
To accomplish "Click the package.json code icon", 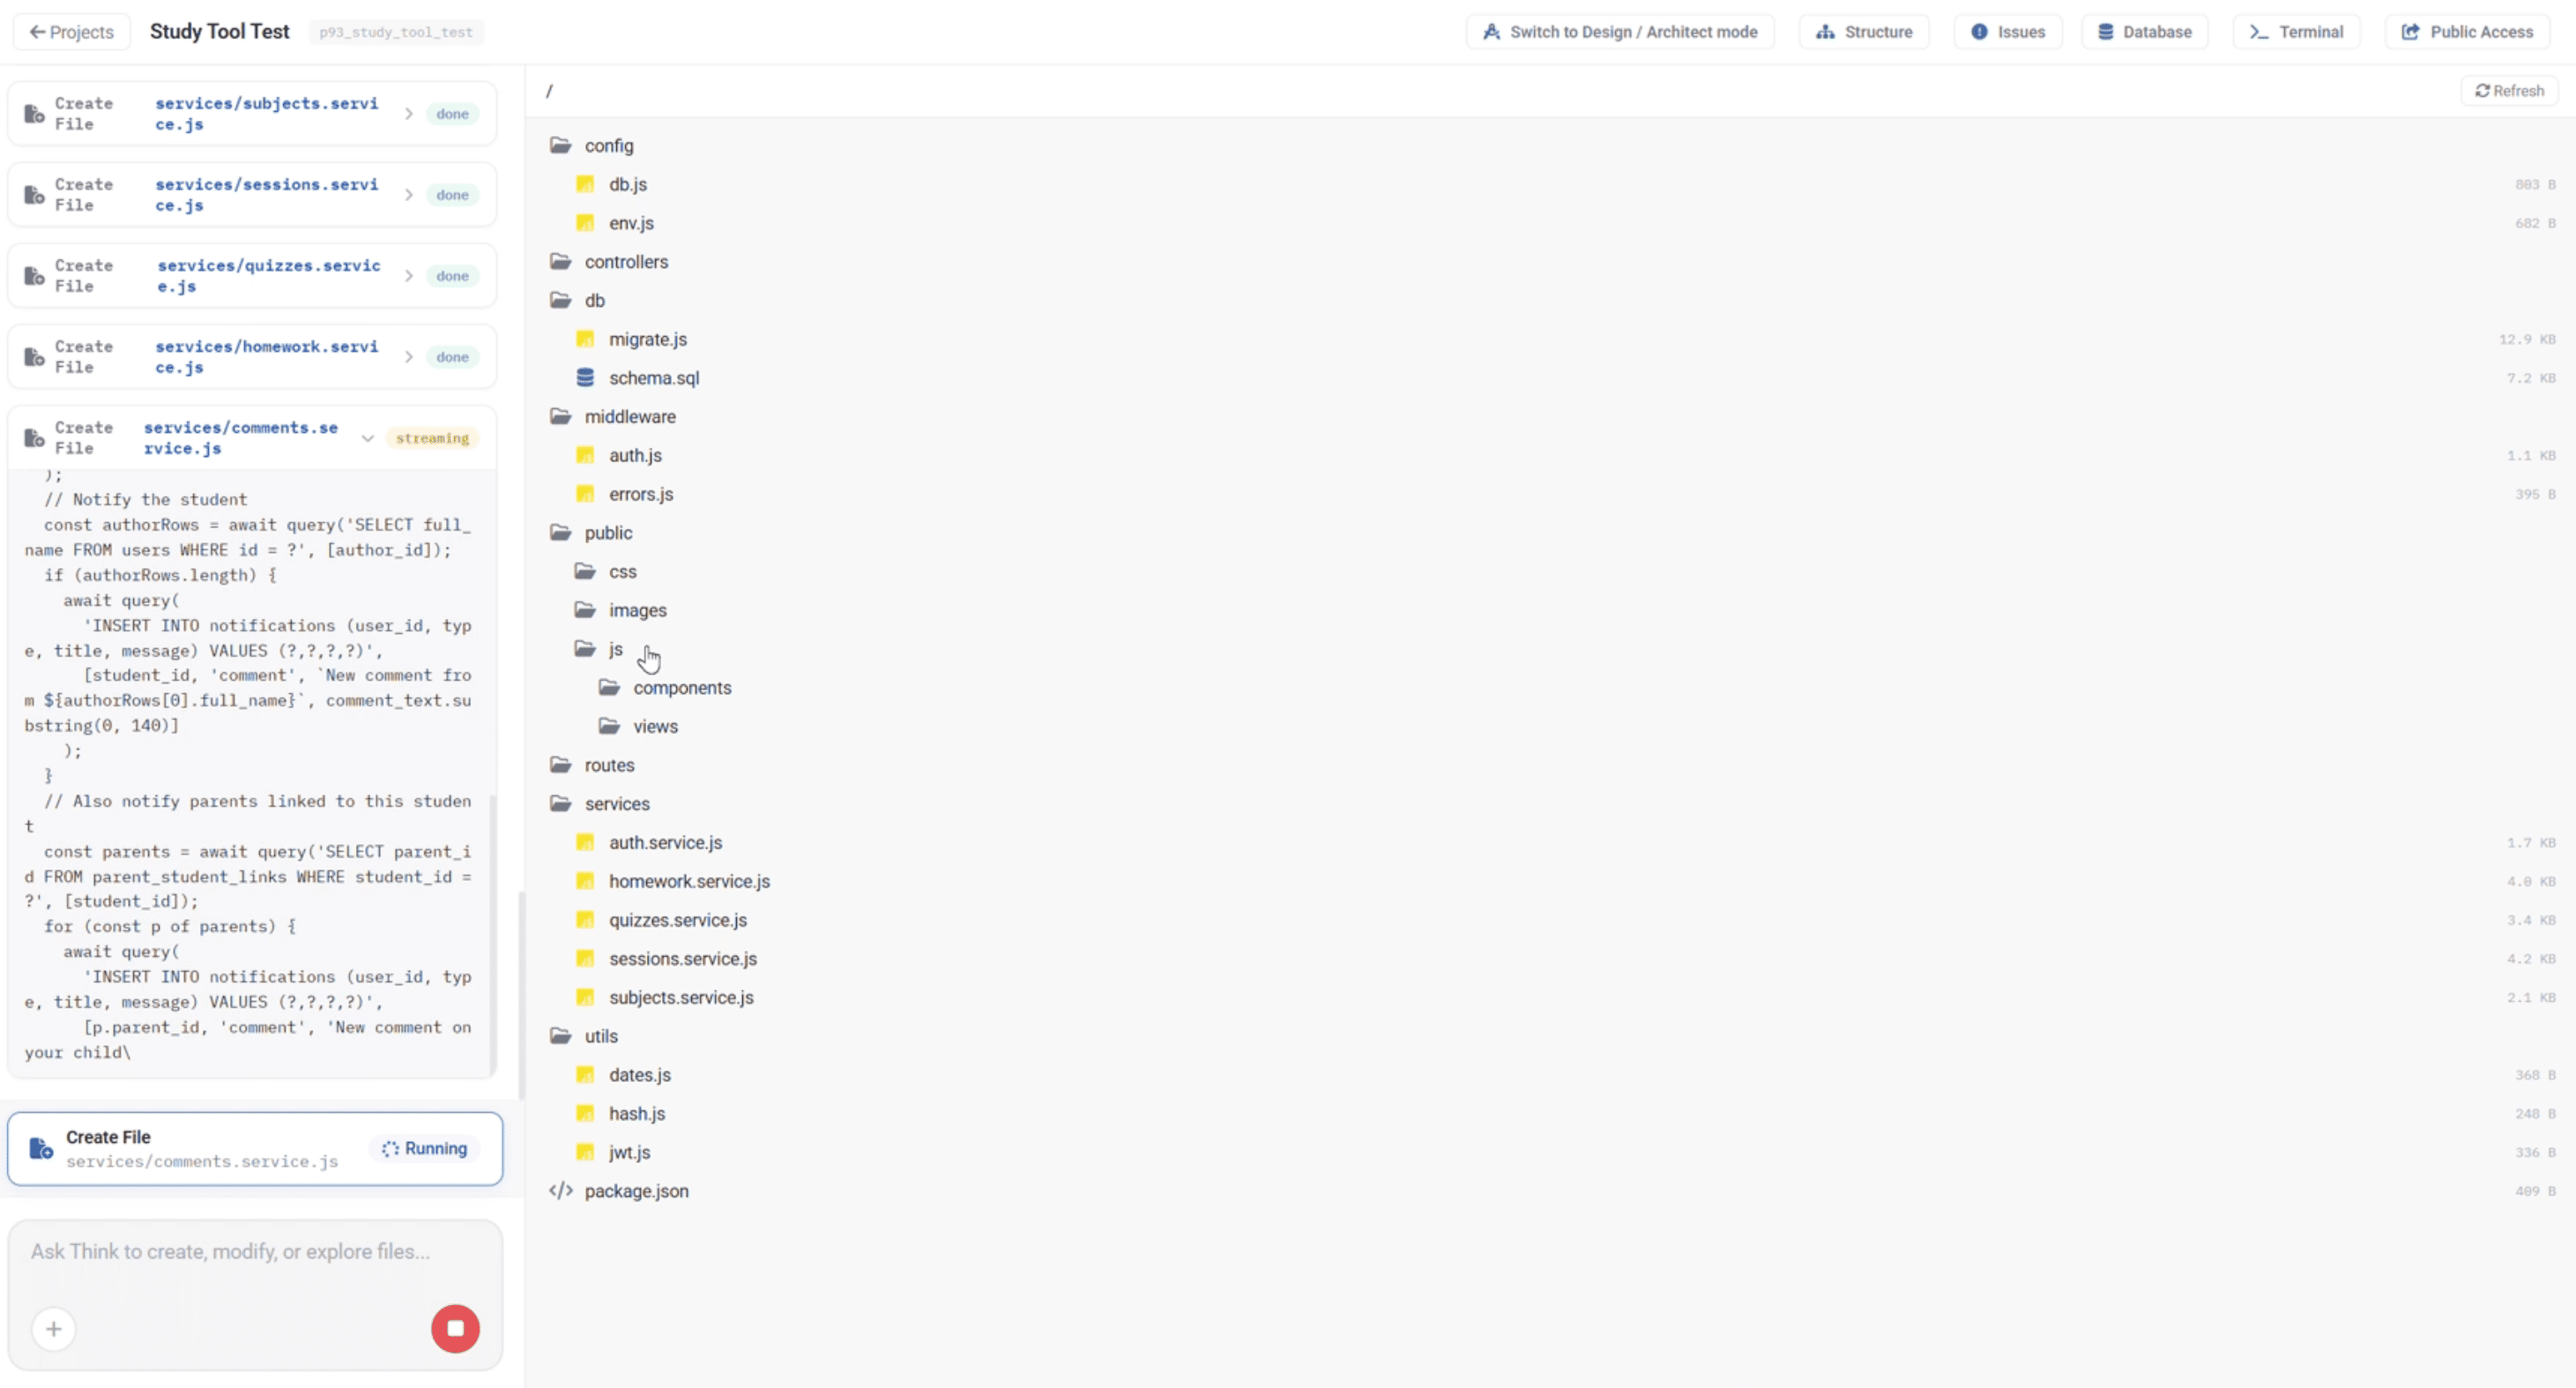I will (560, 1191).
